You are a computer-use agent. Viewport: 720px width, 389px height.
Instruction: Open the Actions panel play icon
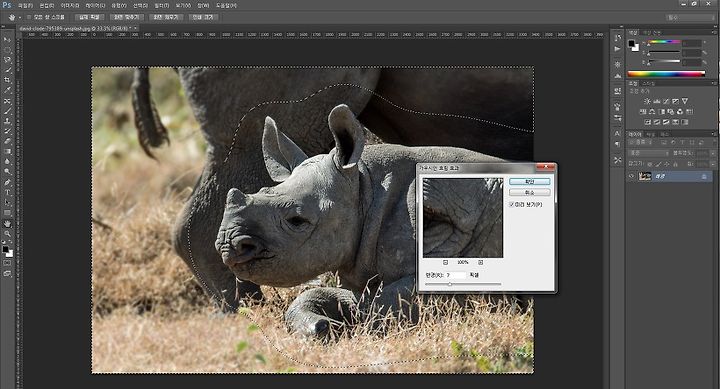coord(618,49)
